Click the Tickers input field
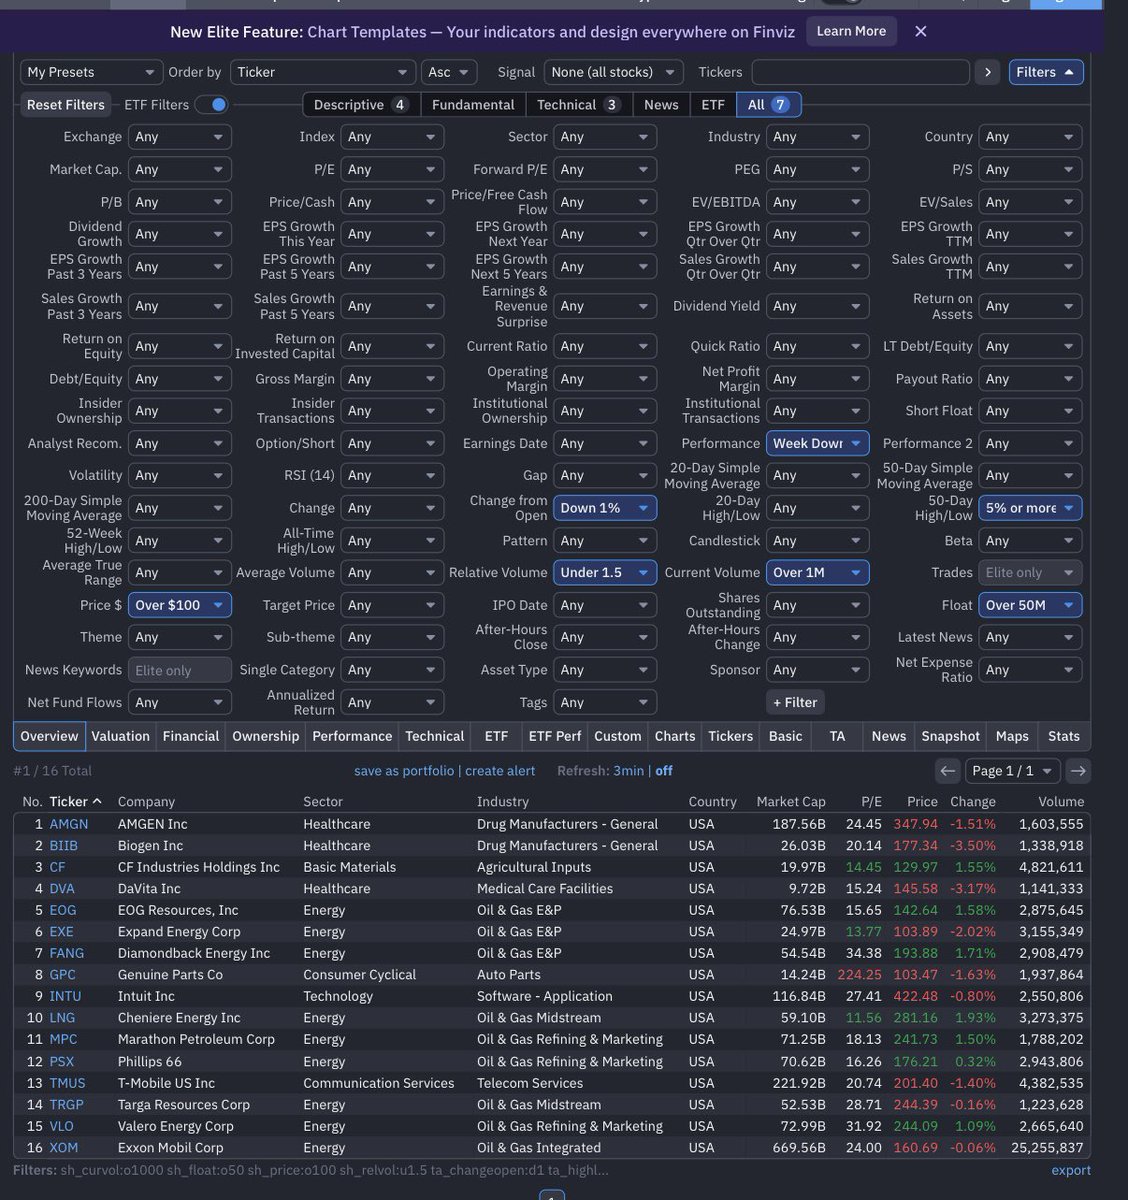 coord(861,72)
